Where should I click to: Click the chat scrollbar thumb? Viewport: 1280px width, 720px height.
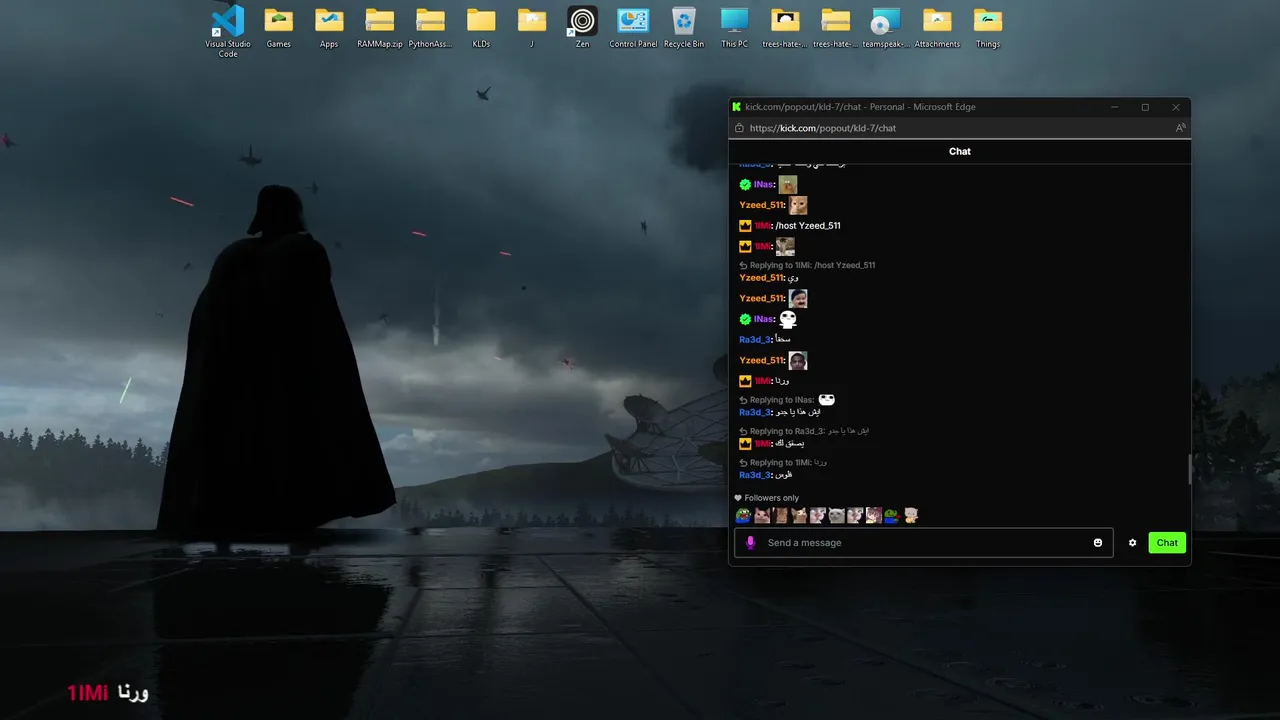pyautogui.click(x=1189, y=469)
